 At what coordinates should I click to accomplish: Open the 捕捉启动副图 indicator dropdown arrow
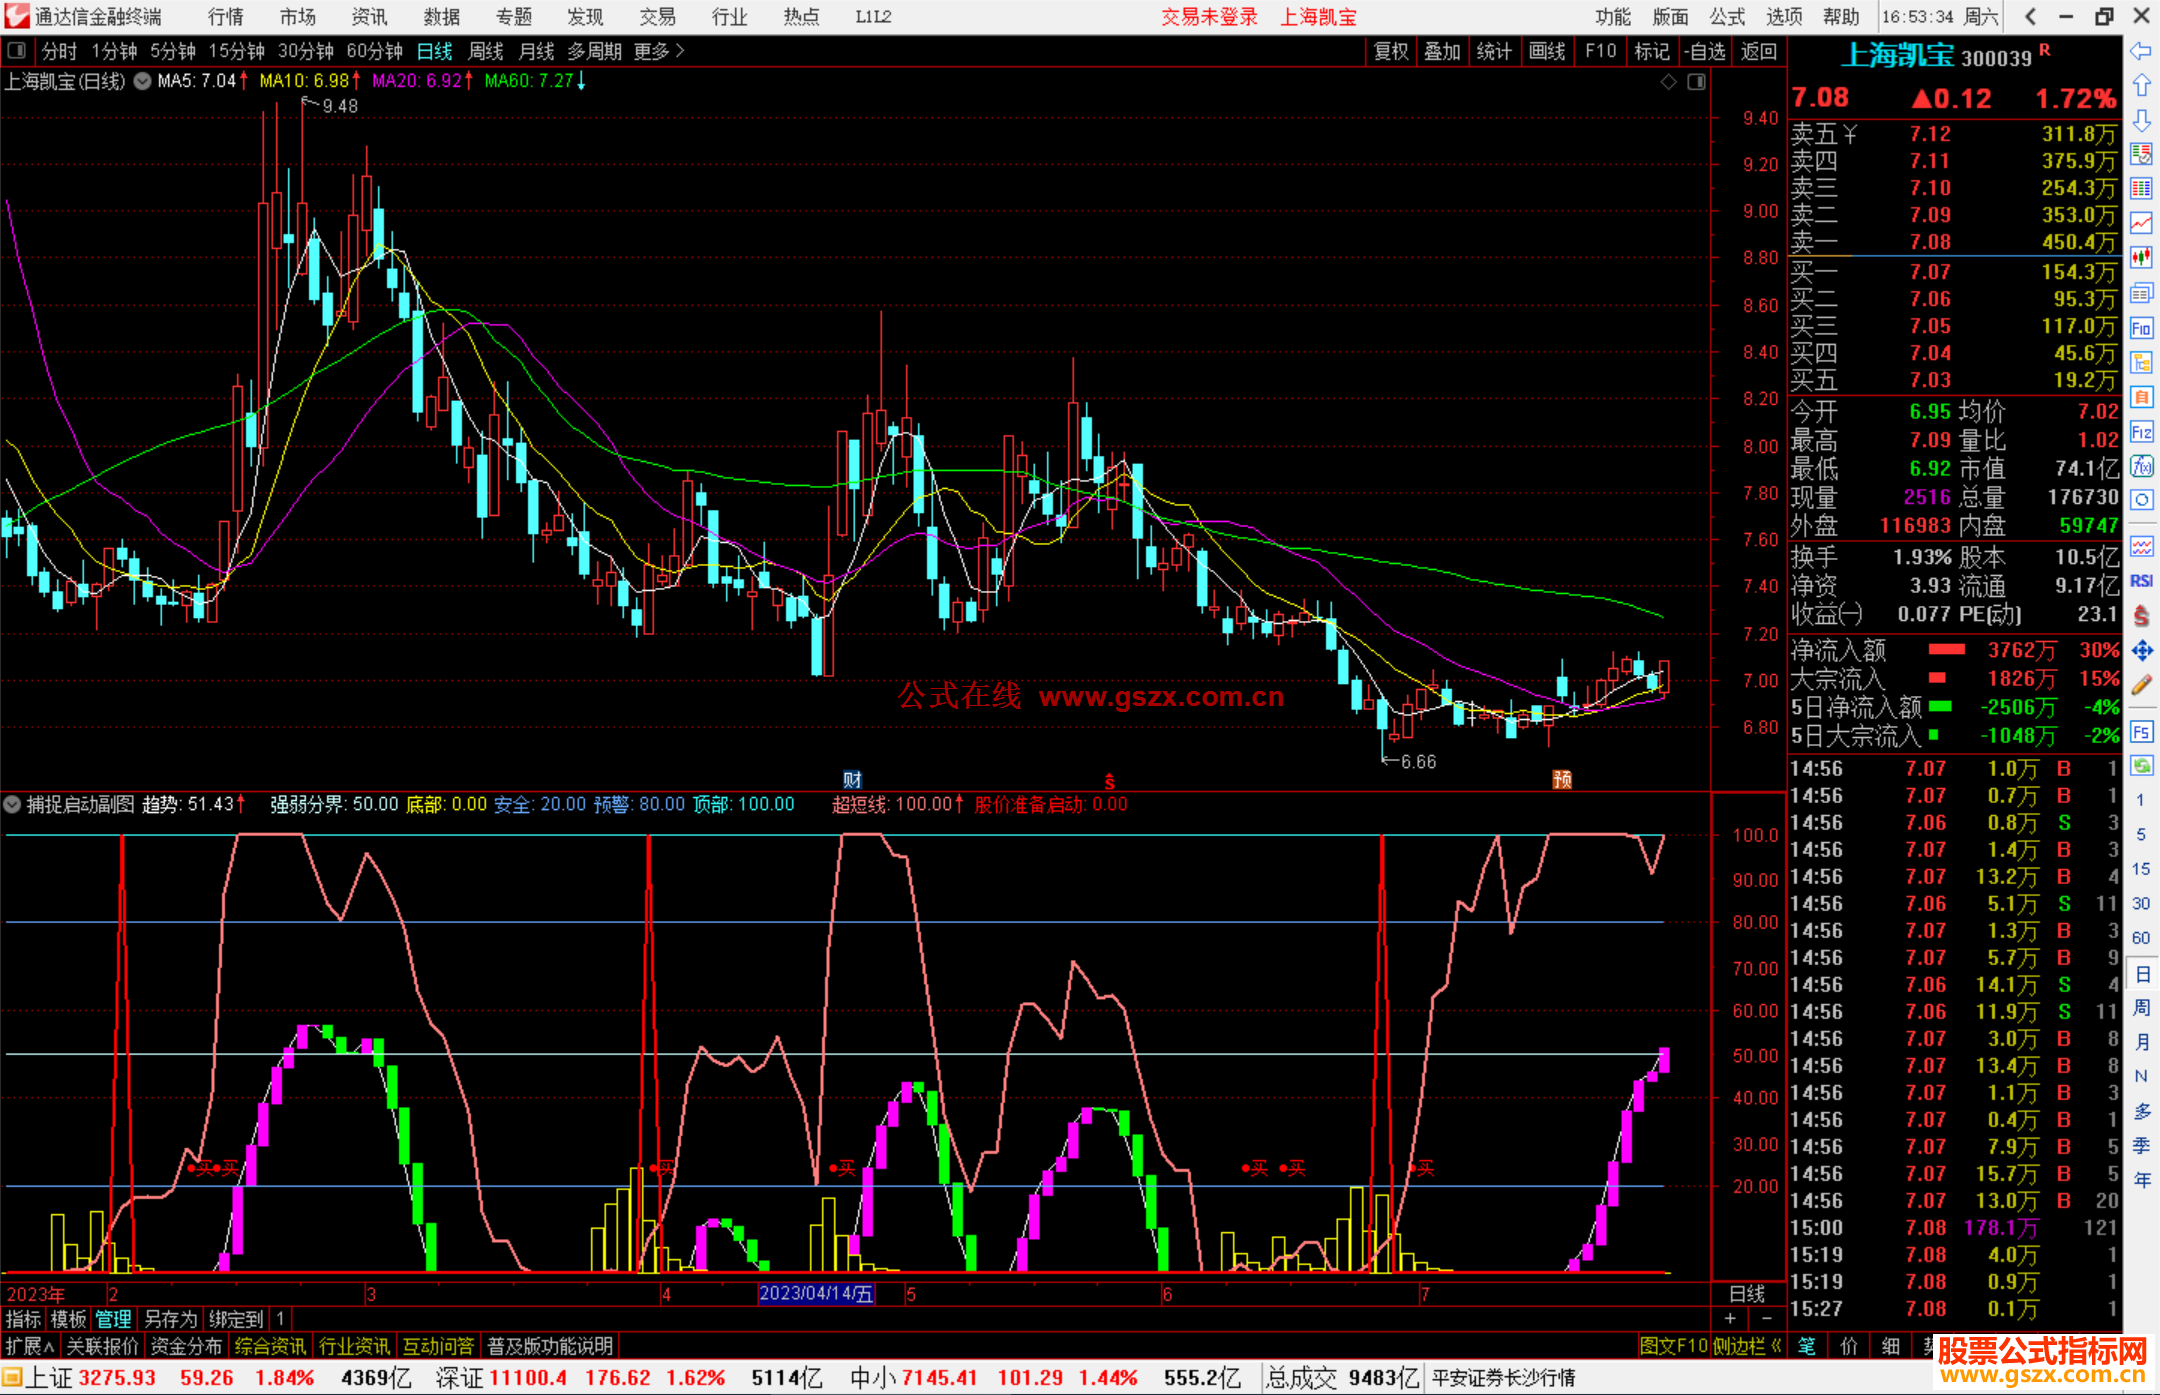click(x=13, y=805)
